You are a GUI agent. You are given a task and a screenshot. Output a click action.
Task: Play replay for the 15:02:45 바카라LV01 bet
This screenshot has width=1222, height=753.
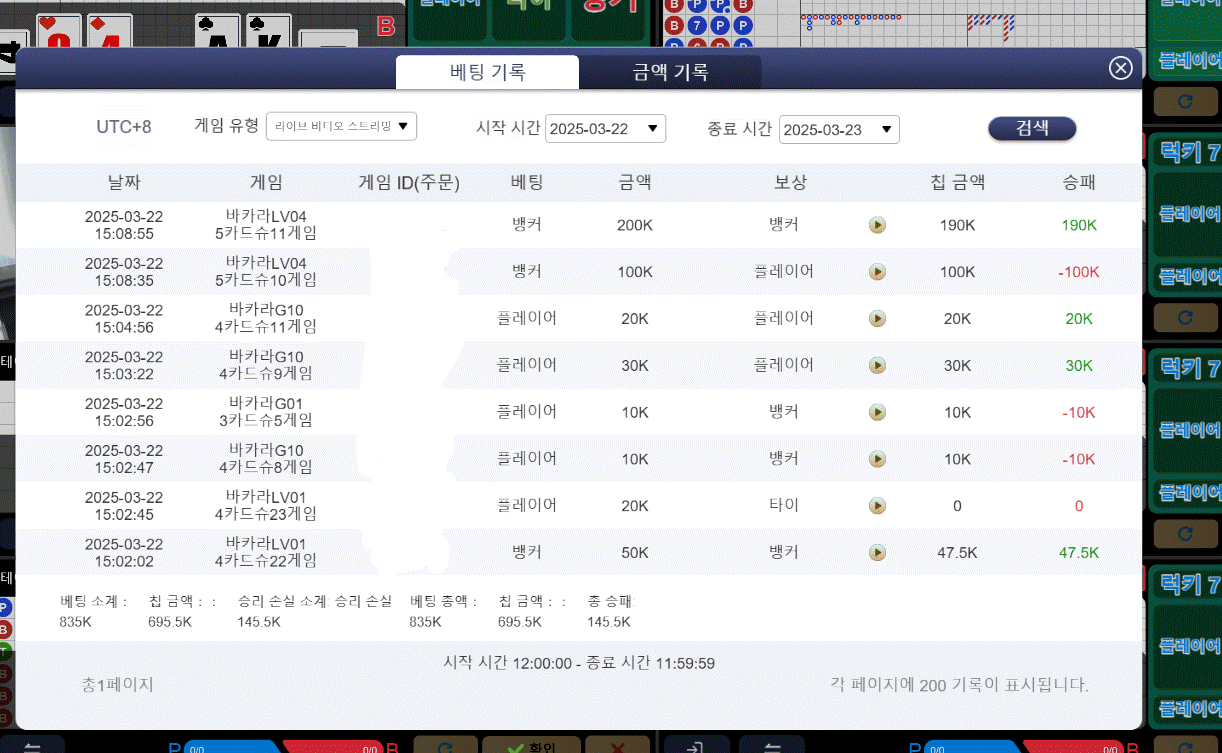(877, 506)
